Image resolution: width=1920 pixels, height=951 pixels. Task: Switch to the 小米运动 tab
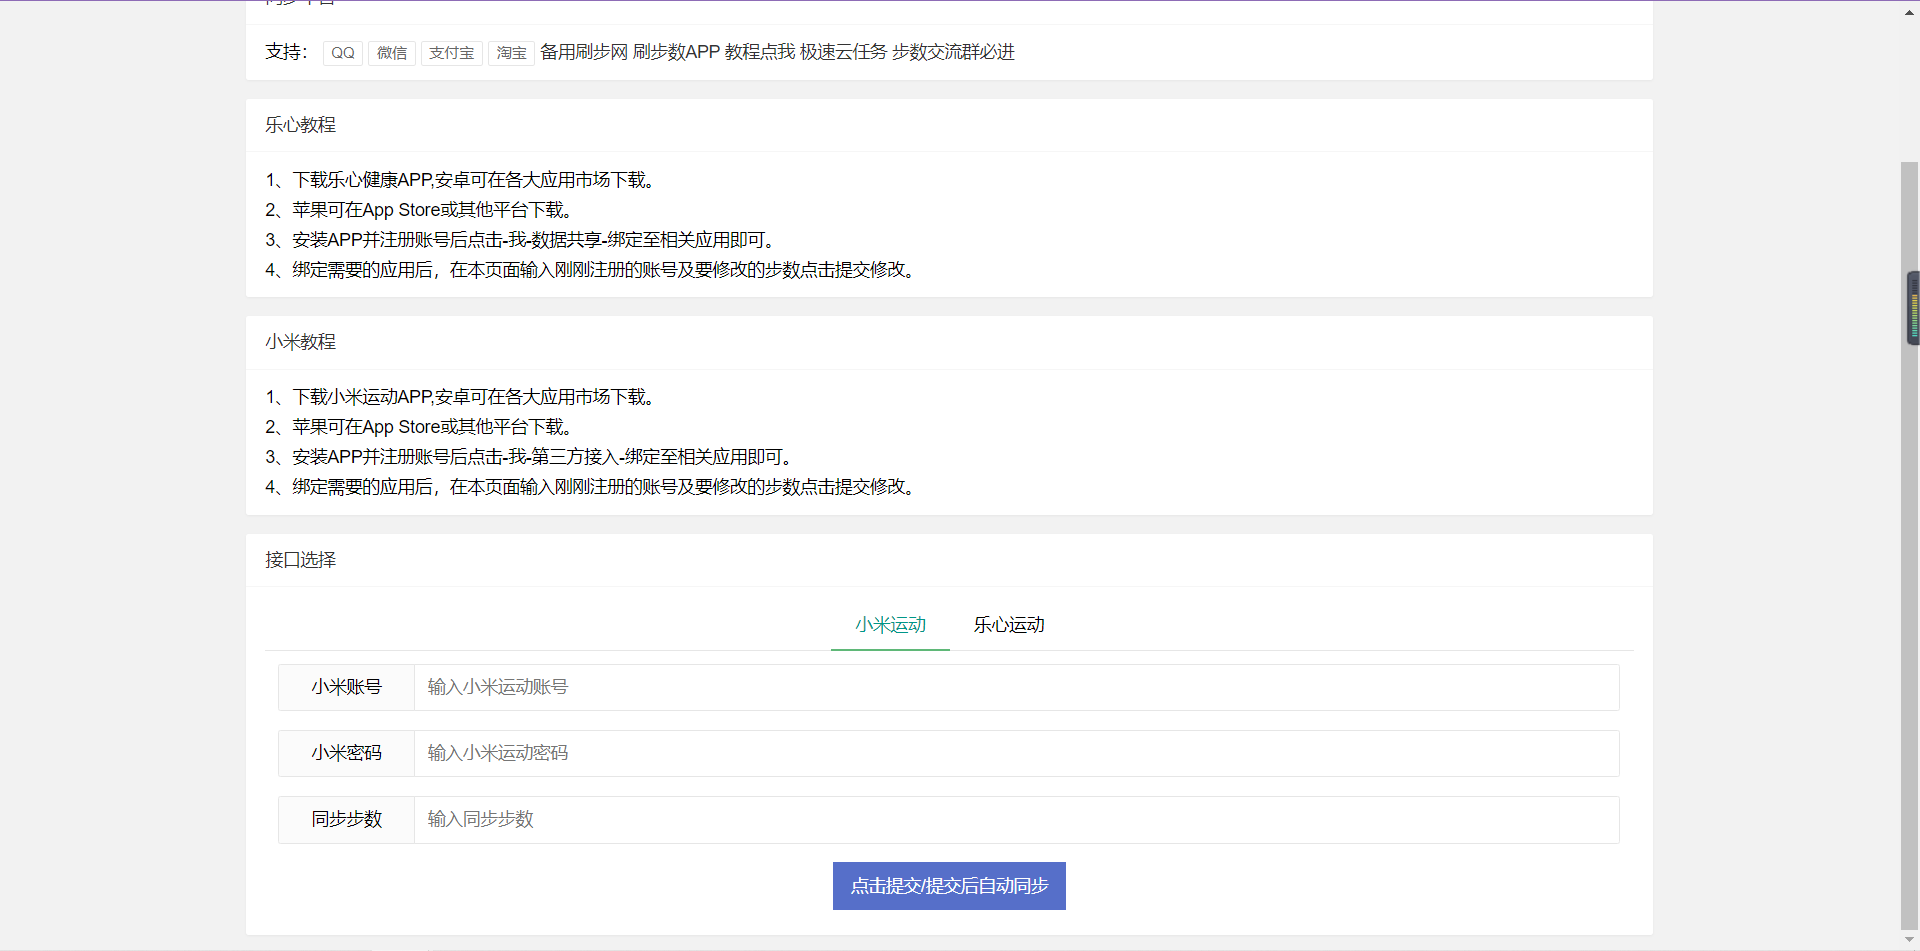pos(890,625)
